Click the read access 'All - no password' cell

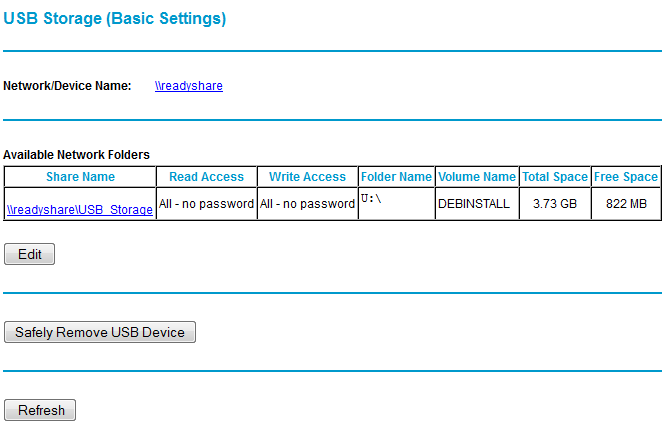coord(207,204)
